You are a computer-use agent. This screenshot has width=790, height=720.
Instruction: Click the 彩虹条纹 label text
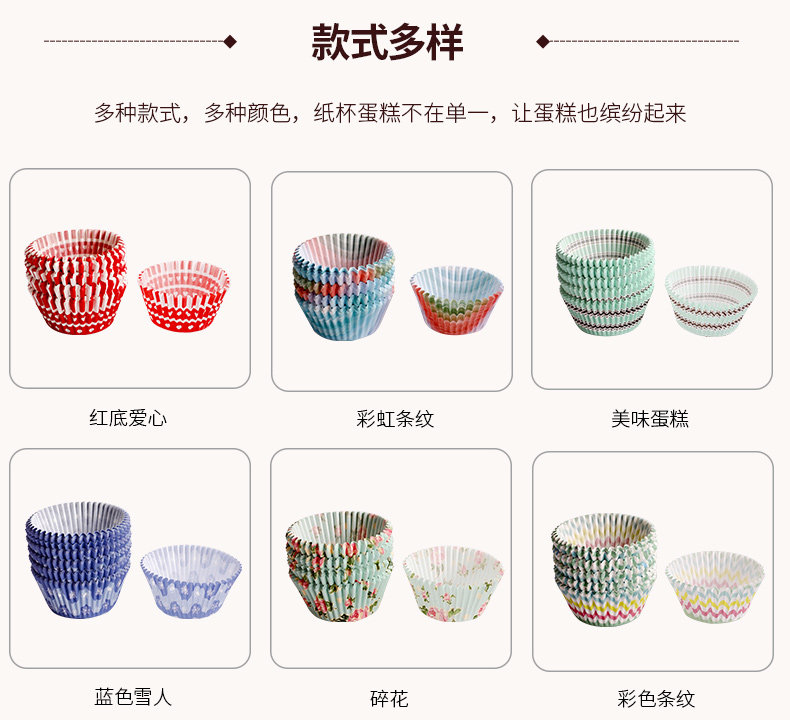(x=395, y=419)
